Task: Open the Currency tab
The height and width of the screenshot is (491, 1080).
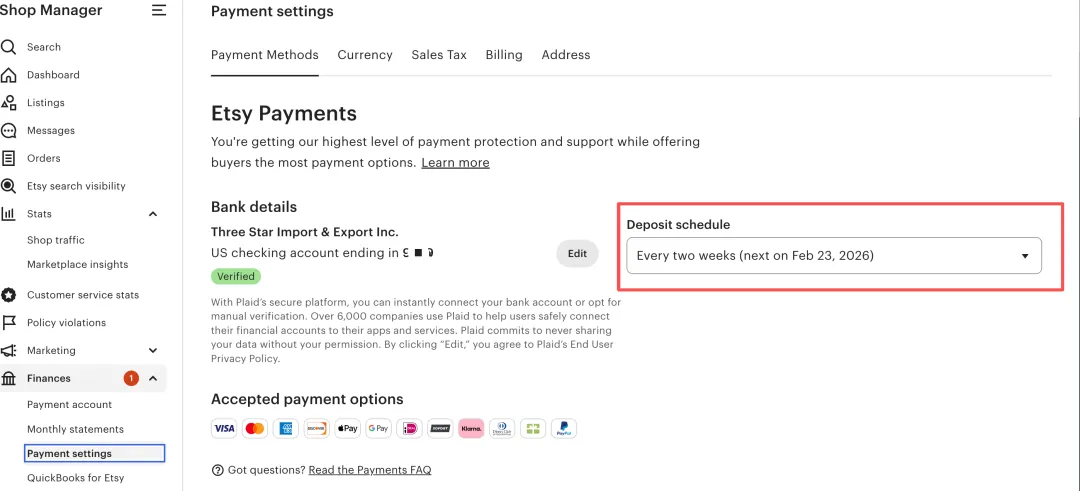Action: click(x=365, y=55)
